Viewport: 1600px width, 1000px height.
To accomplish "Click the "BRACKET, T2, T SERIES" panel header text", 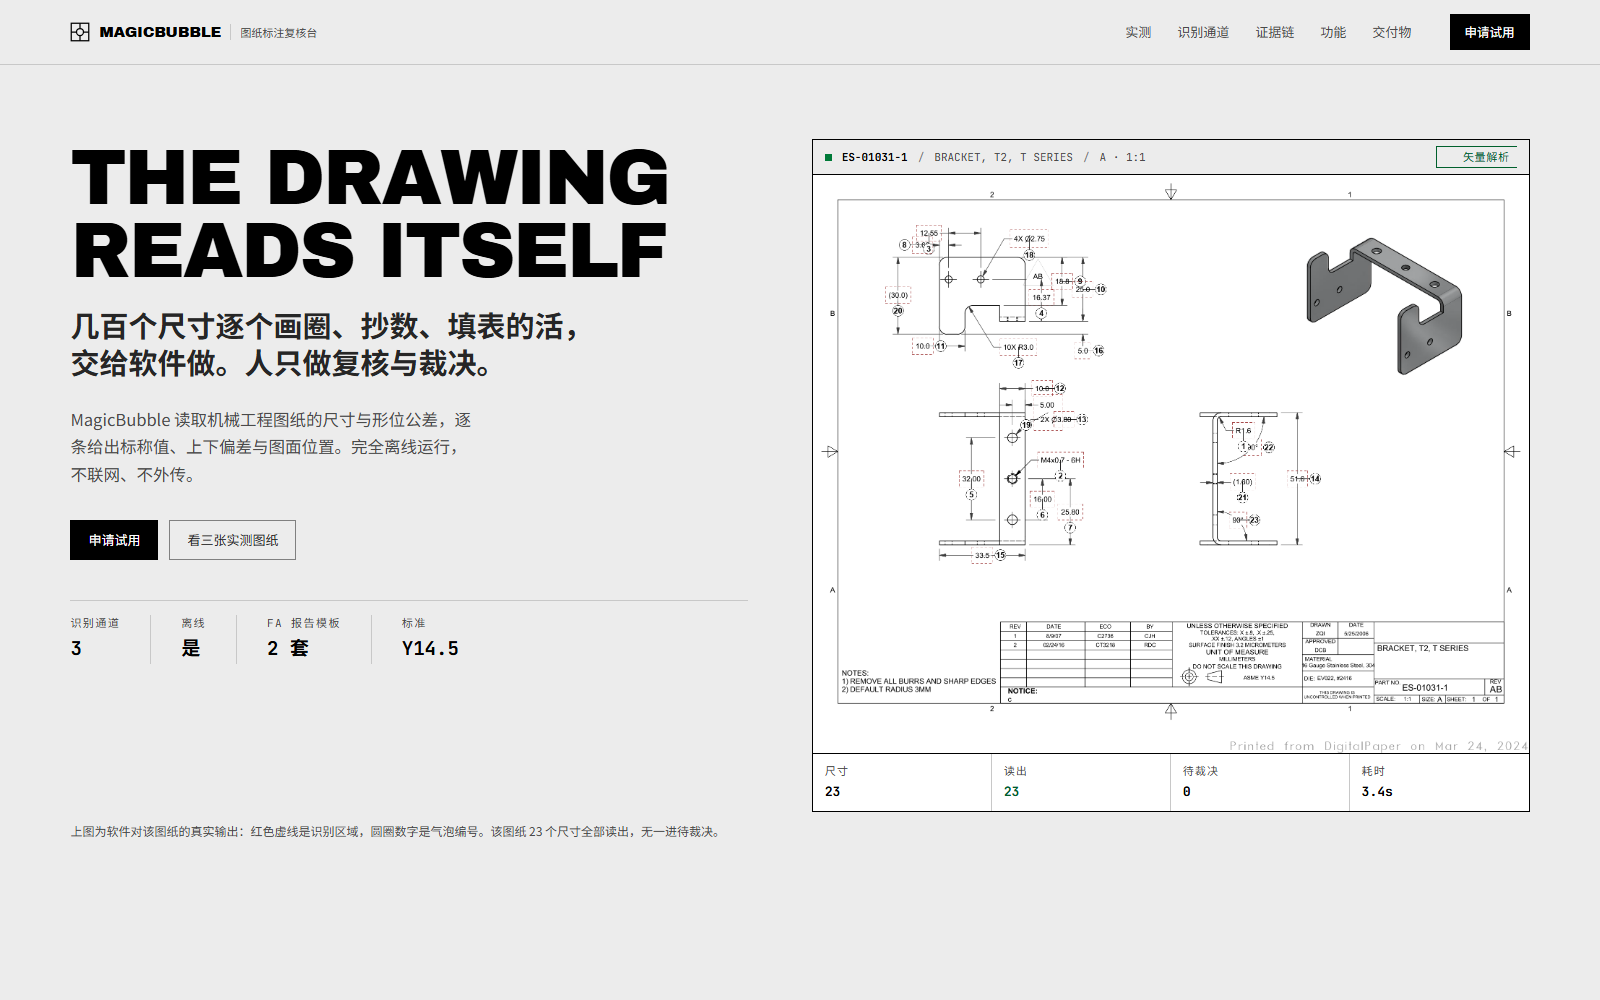I will coord(1003,157).
